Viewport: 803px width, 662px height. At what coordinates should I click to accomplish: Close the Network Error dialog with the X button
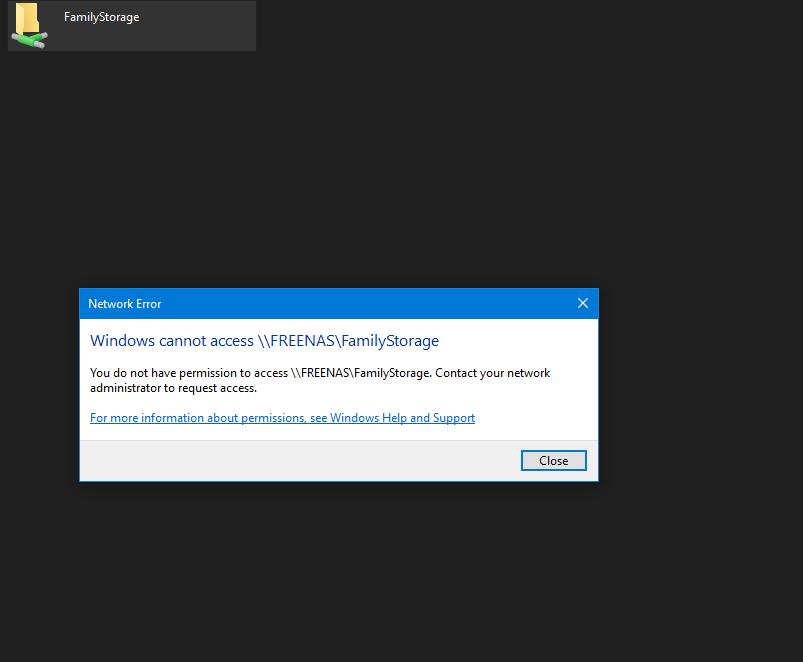click(x=583, y=303)
